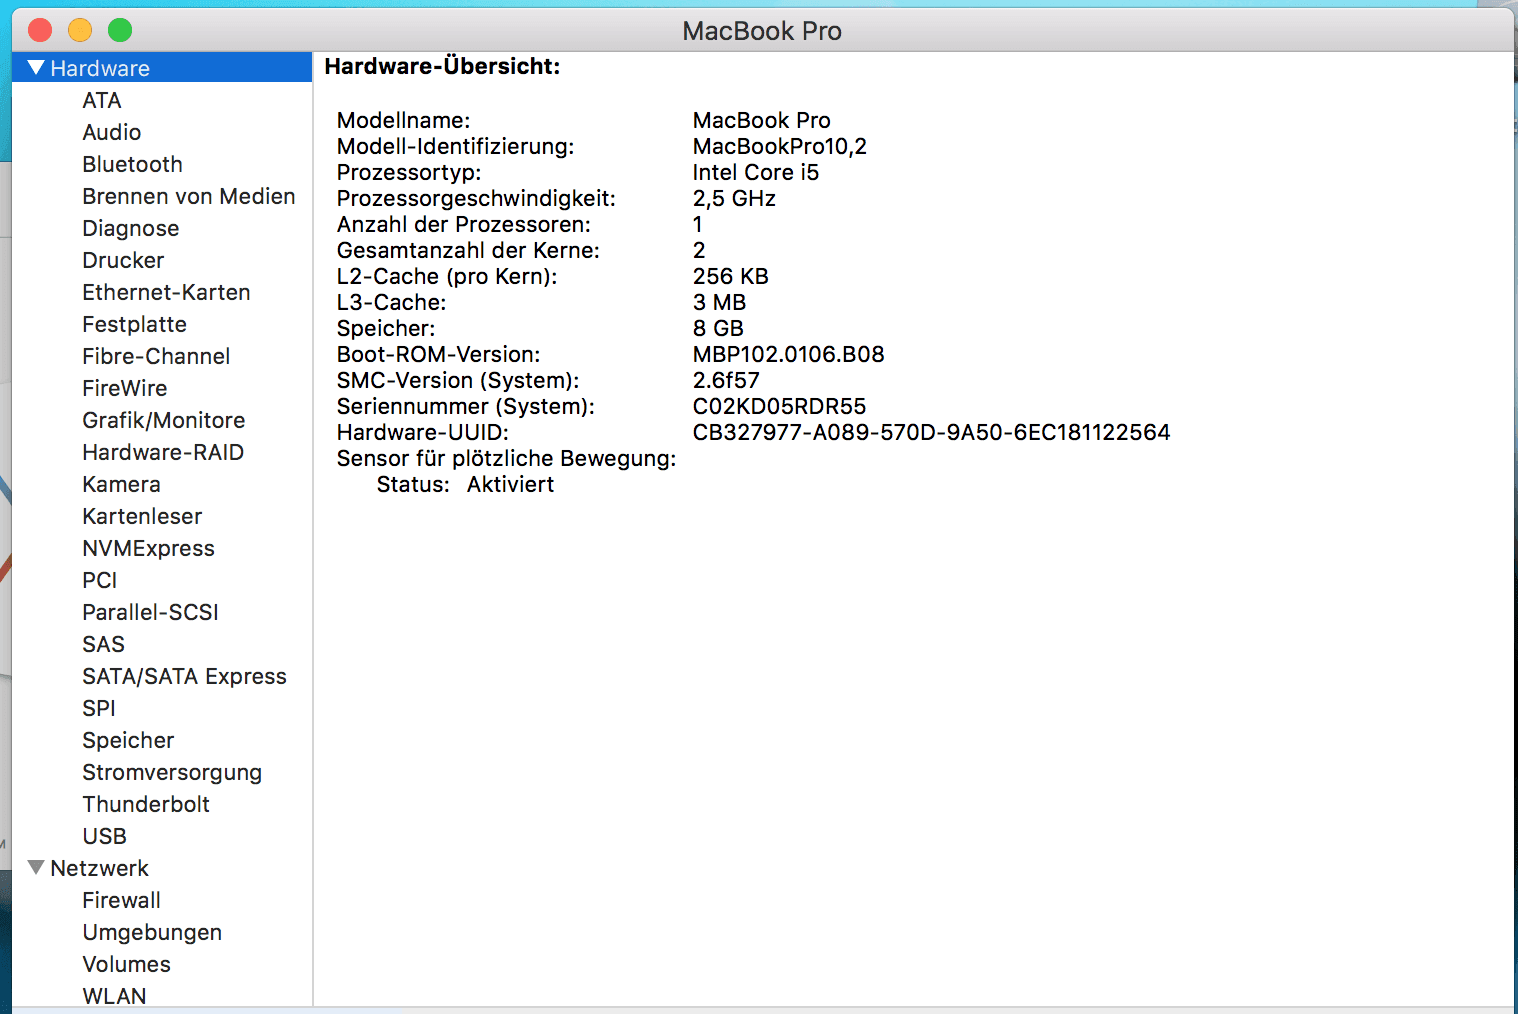Image resolution: width=1518 pixels, height=1014 pixels.
Task: Open the ATA sidebar entry
Action: (x=102, y=100)
